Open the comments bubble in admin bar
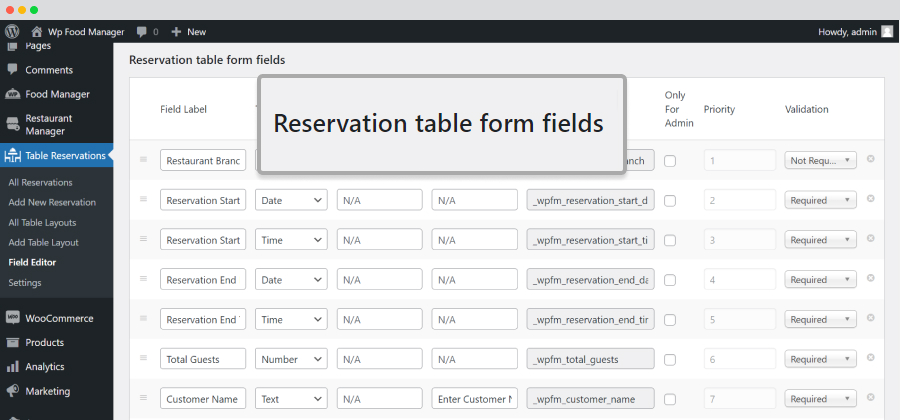The image size is (900, 420). pos(148,32)
